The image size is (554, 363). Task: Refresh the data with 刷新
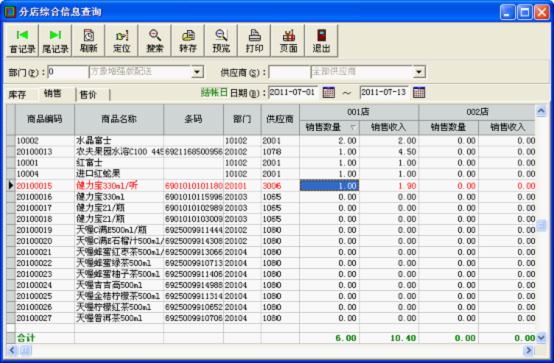(88, 41)
